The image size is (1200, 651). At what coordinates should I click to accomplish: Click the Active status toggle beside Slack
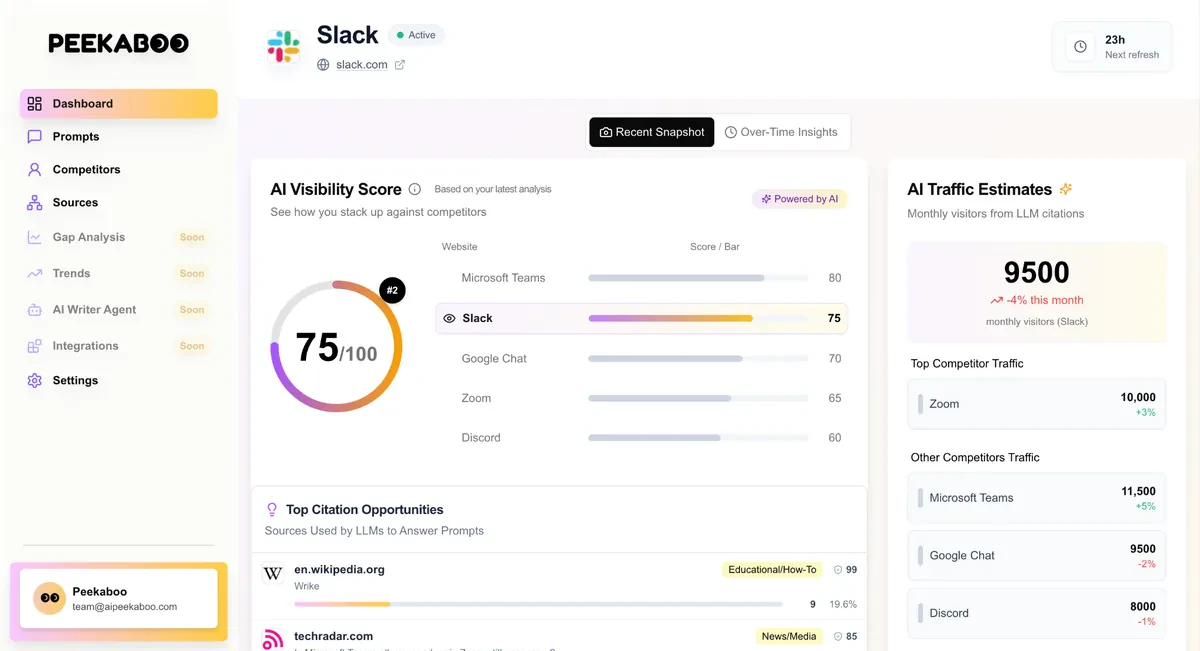(x=416, y=34)
